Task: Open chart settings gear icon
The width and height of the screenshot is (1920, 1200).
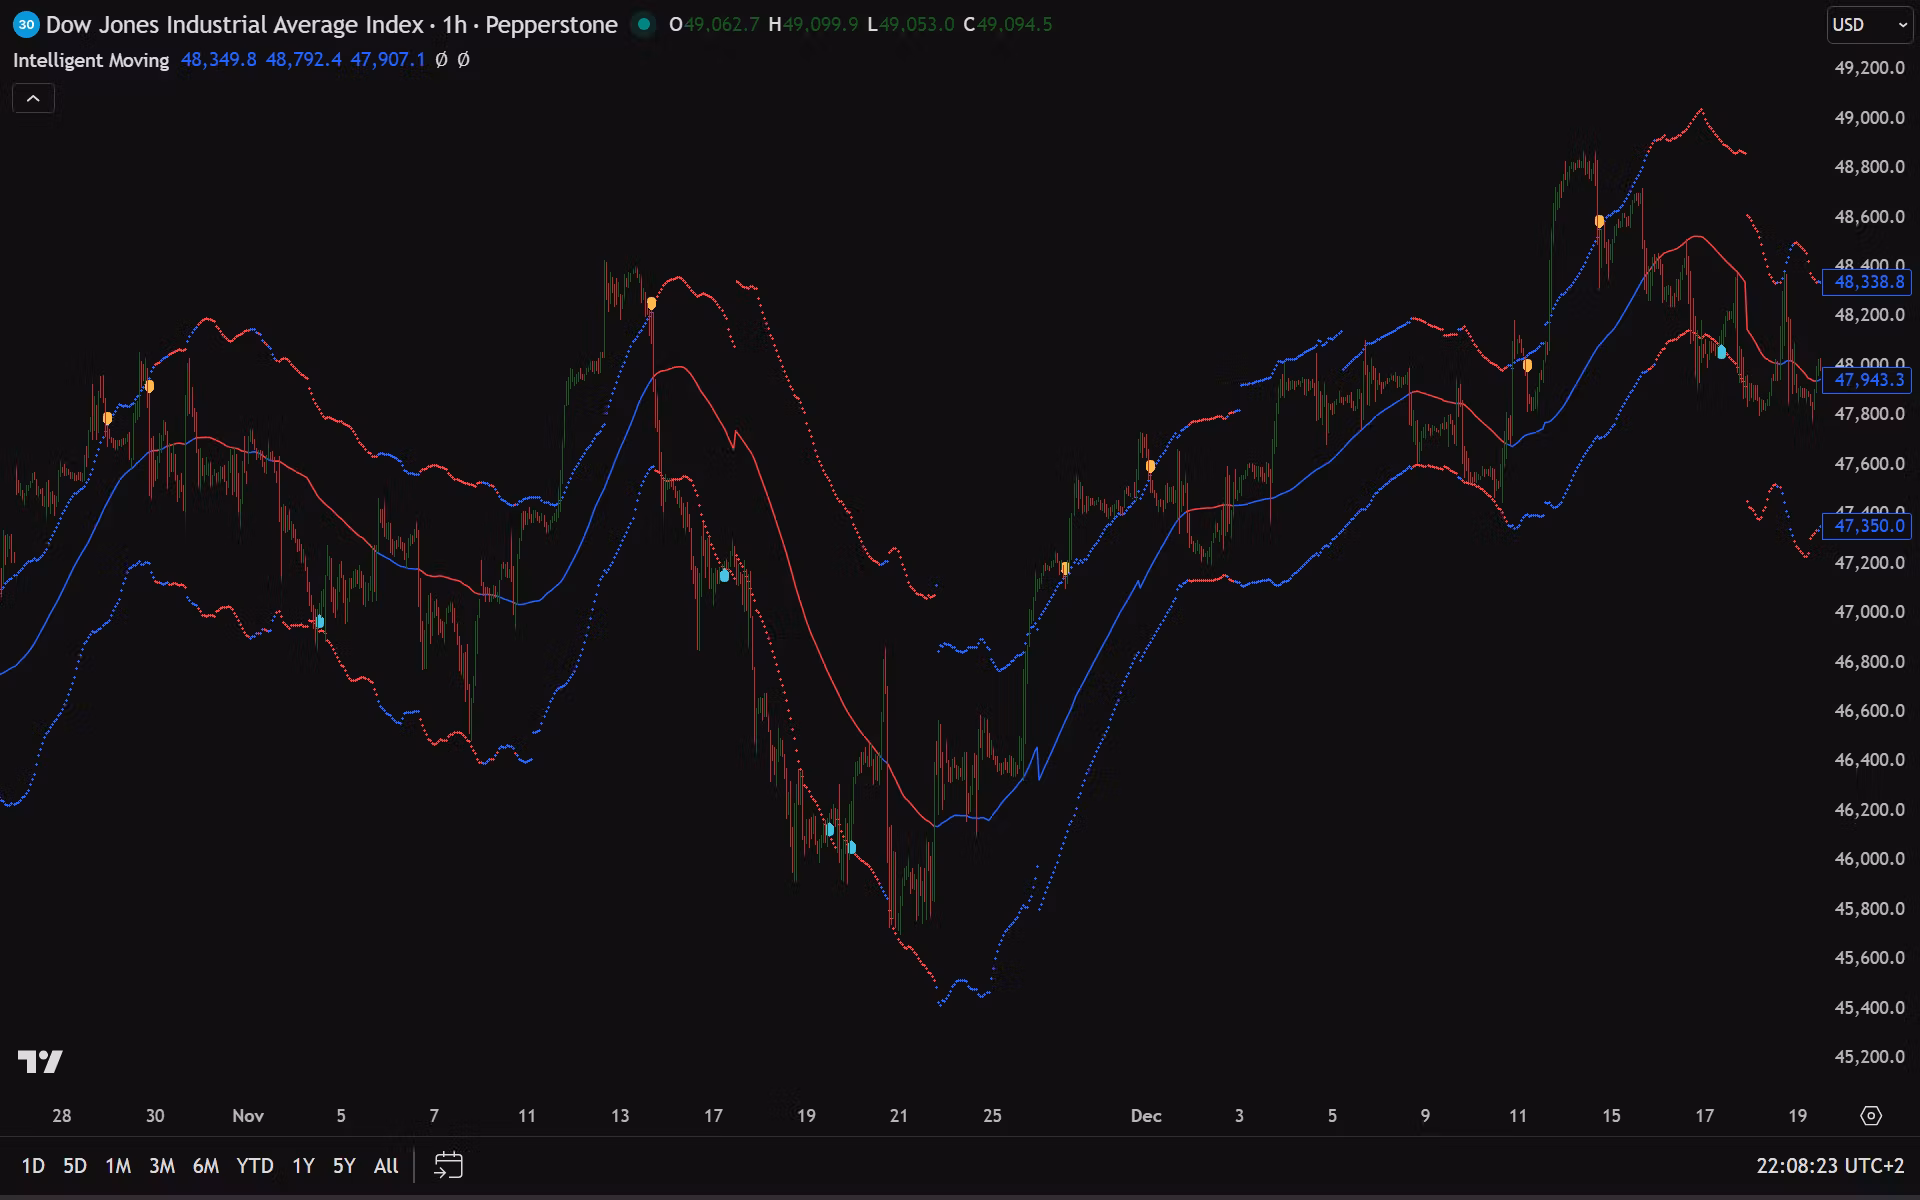Action: click(1871, 1115)
